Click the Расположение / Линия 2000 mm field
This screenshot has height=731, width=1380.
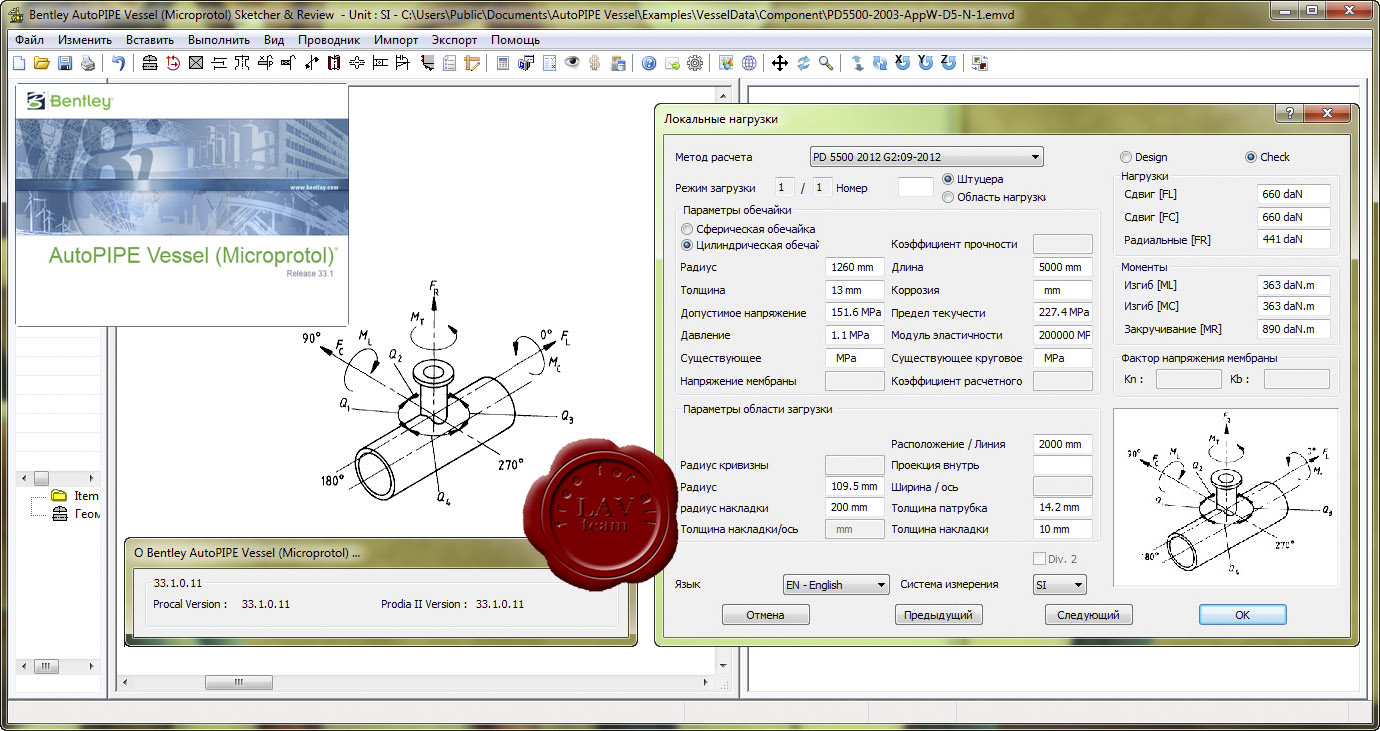pos(1062,444)
